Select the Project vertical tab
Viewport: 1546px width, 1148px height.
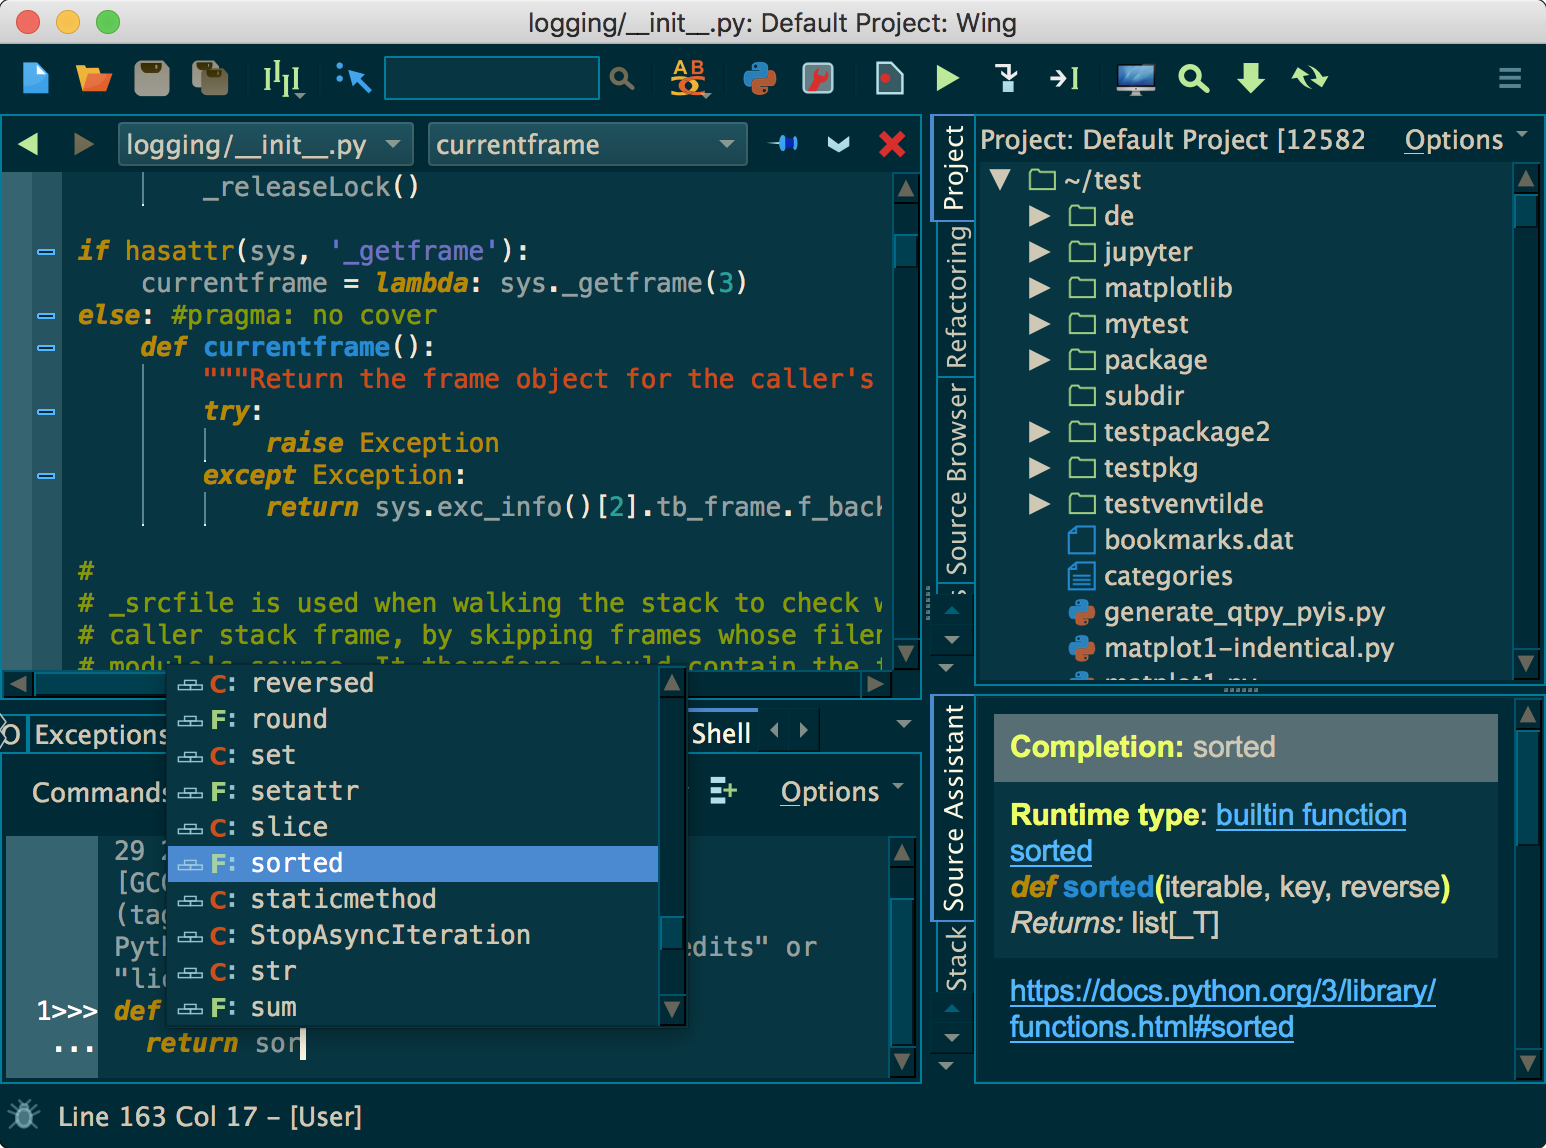pos(954,167)
